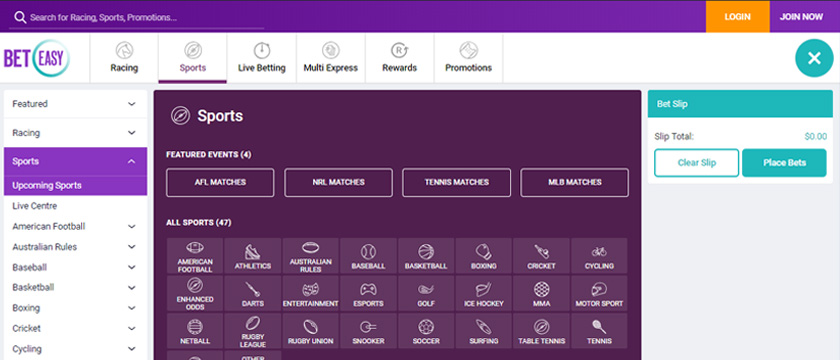Open the Promotions tab
840x360 pixels.
[x=469, y=58]
